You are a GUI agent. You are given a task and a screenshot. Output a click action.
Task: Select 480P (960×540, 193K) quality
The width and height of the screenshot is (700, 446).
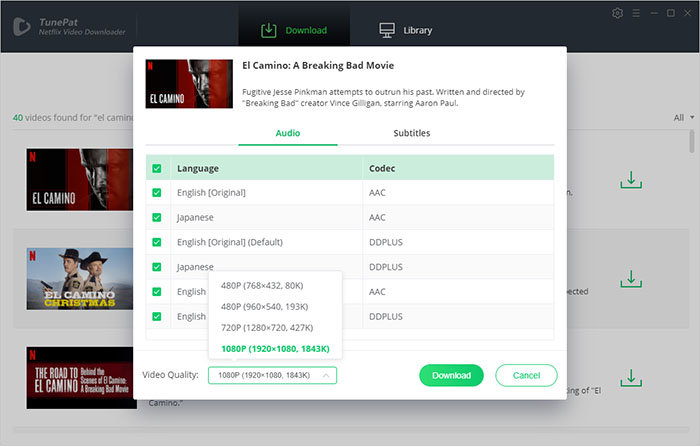[264, 307]
